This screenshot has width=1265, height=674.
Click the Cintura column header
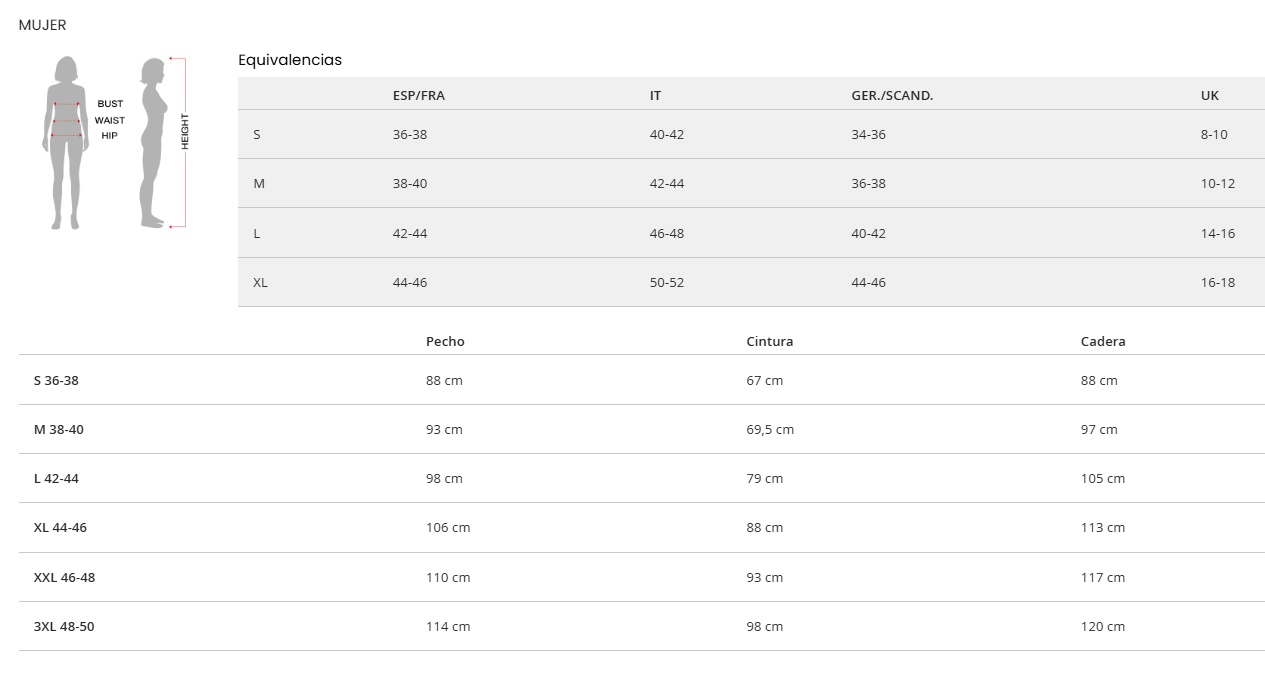770,341
